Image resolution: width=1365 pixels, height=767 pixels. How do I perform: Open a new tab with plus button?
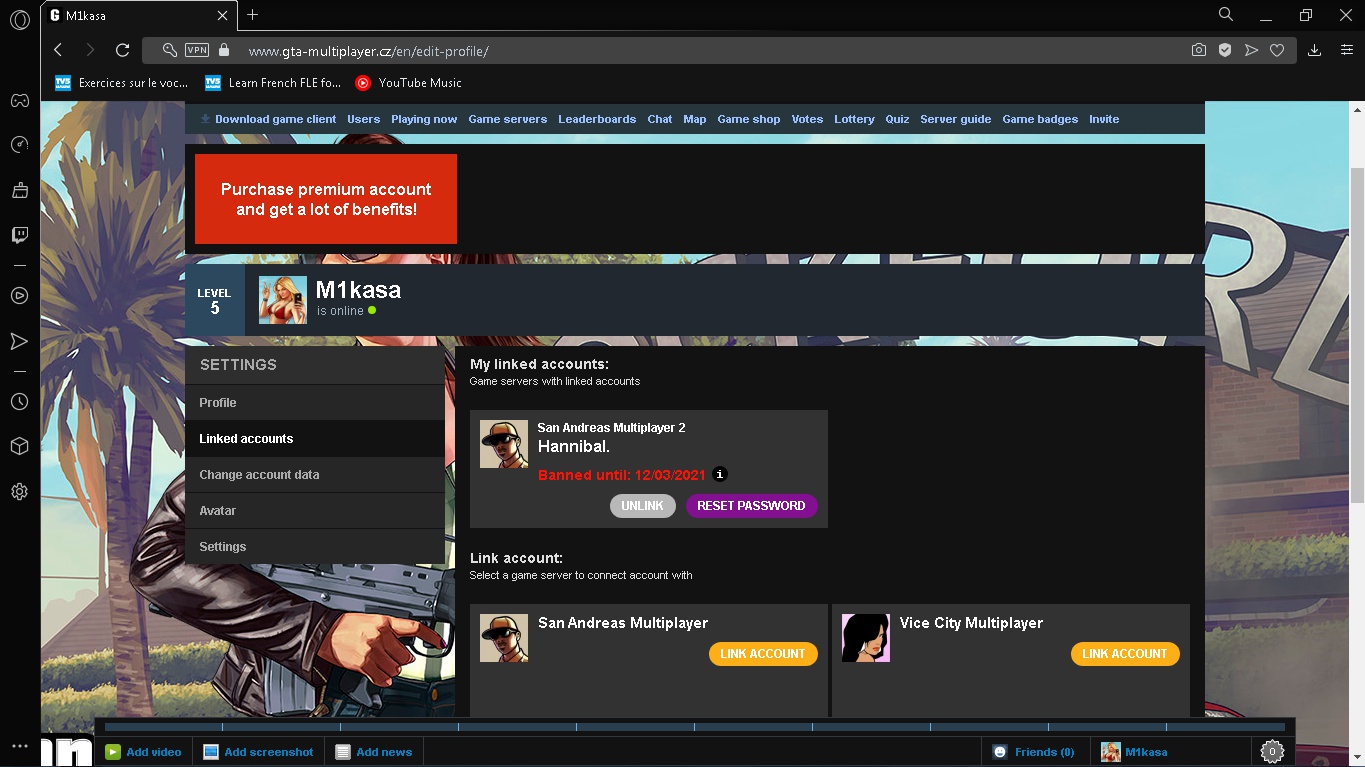(x=252, y=15)
